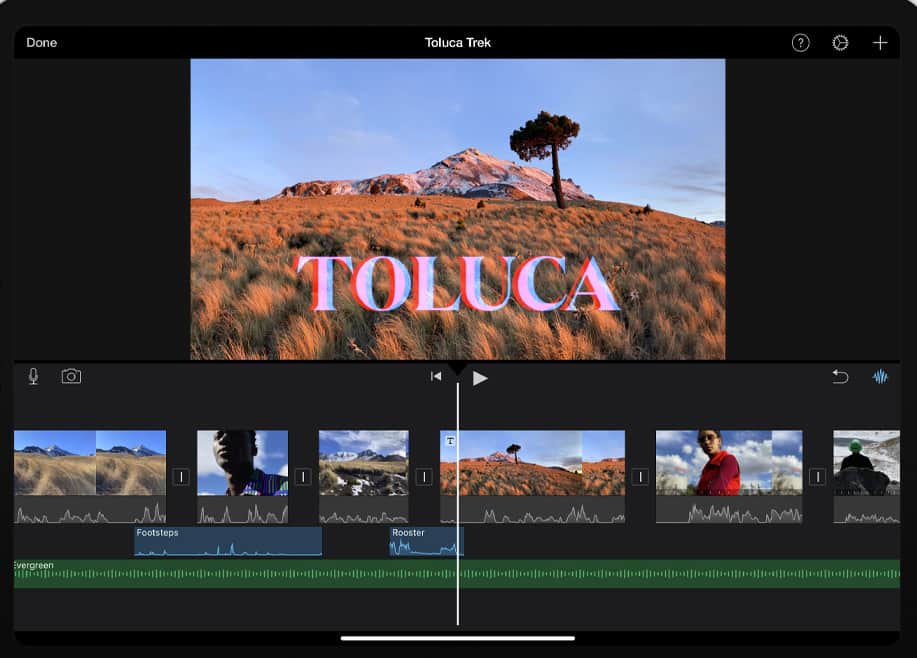Tap the transition icon after the first mountain clip

coord(180,477)
